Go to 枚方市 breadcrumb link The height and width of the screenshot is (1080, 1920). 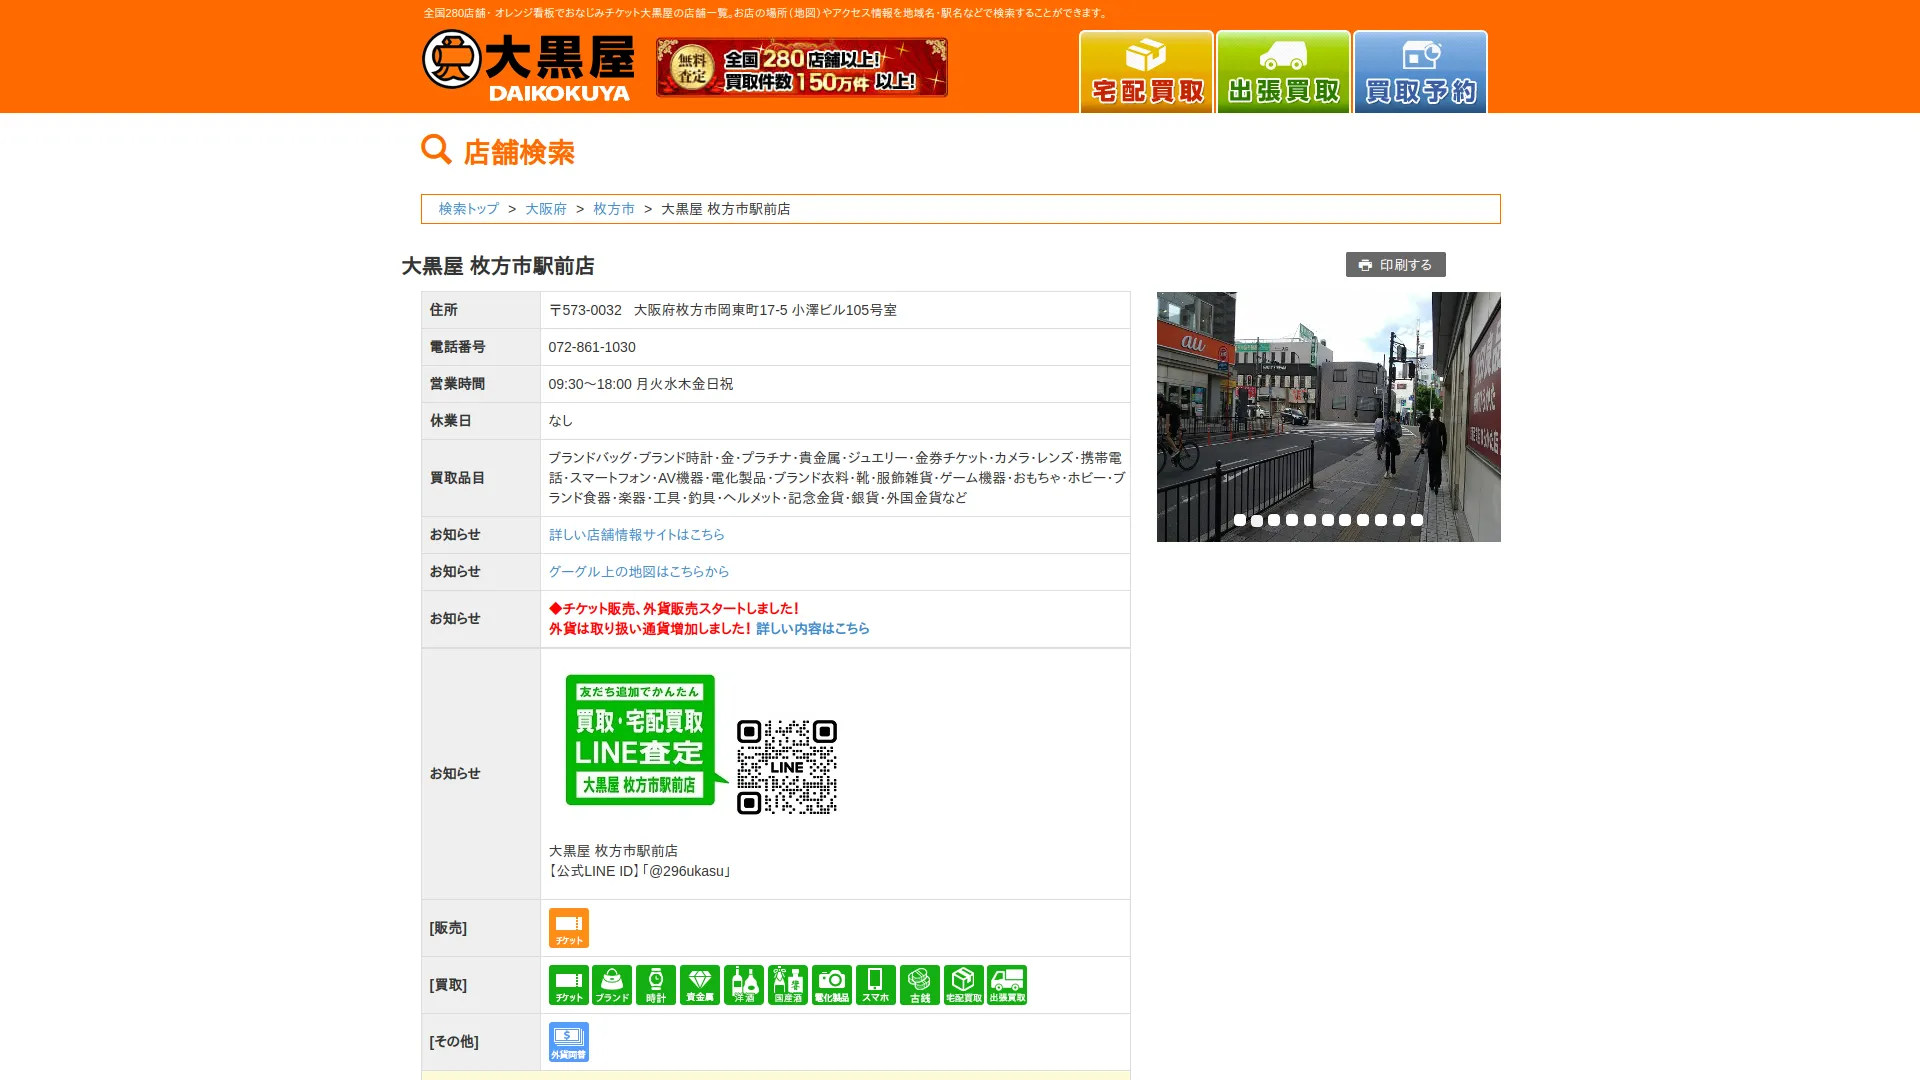(614, 209)
